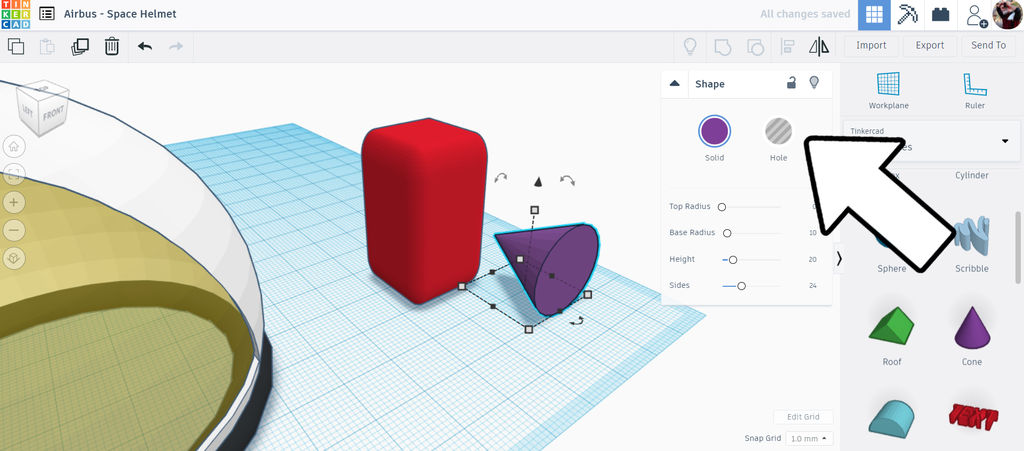Open the Tinkercad shapes category dropdown

931,141
